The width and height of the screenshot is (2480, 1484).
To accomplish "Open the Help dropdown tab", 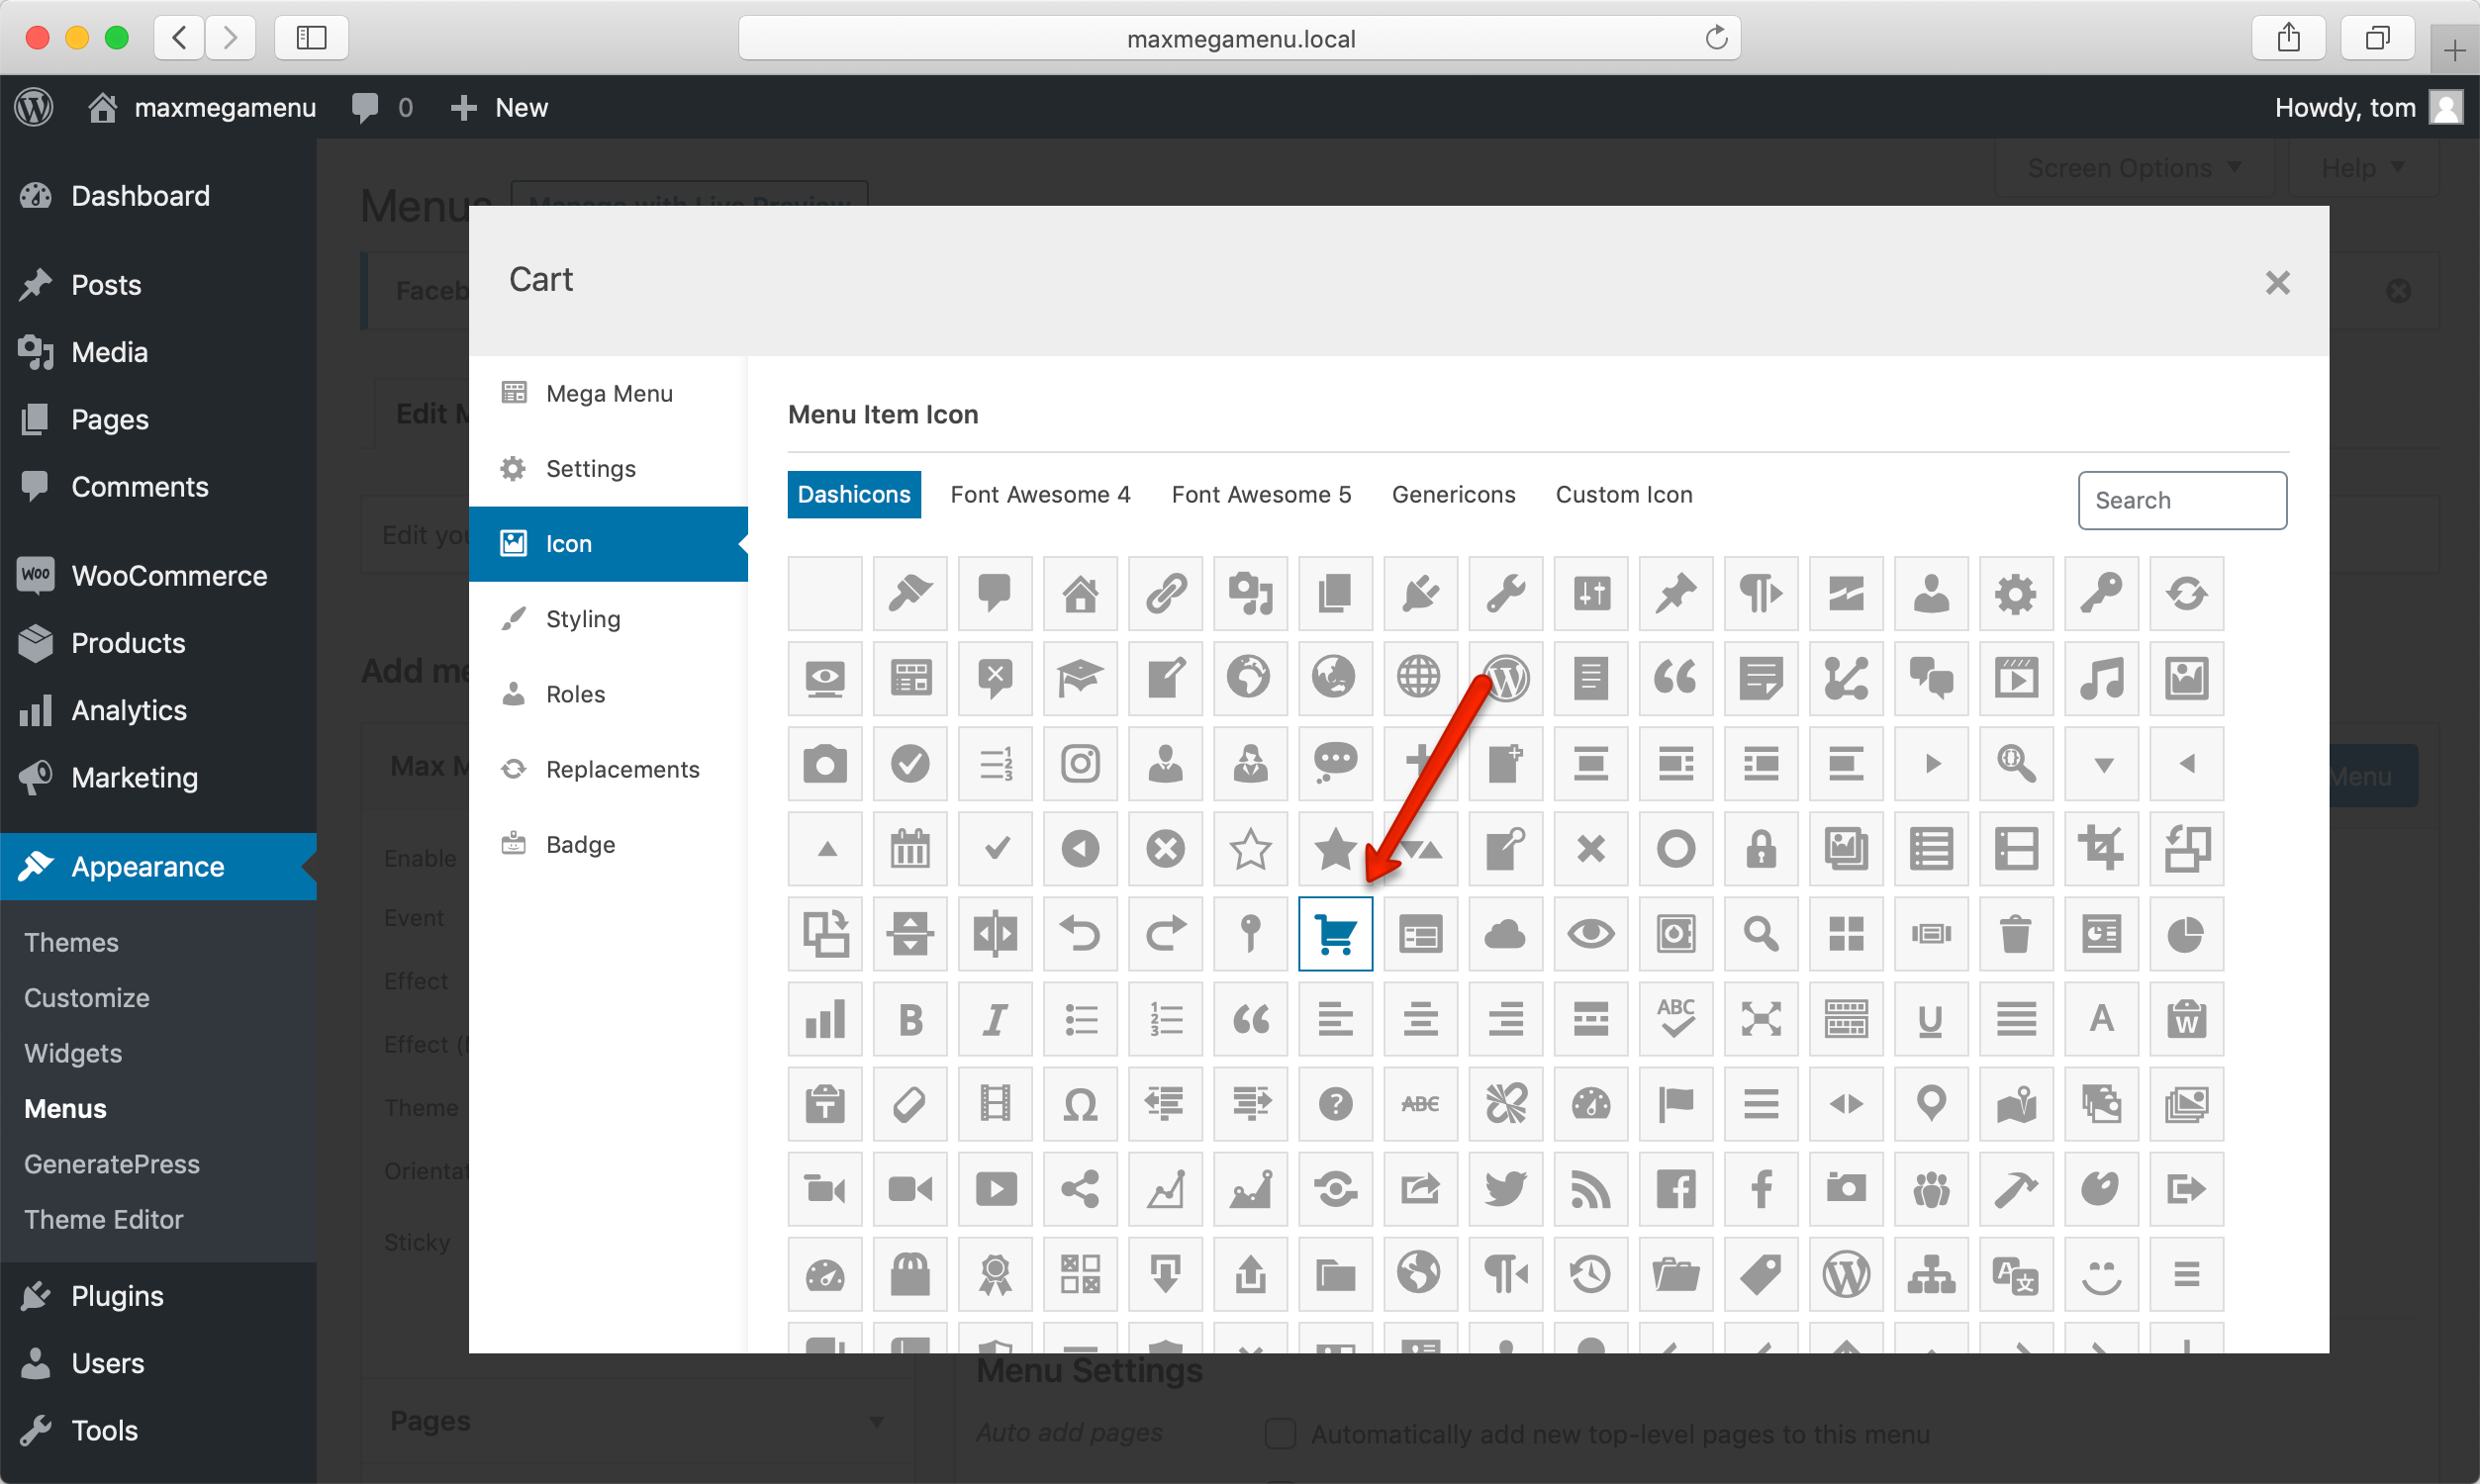I will [2362, 168].
